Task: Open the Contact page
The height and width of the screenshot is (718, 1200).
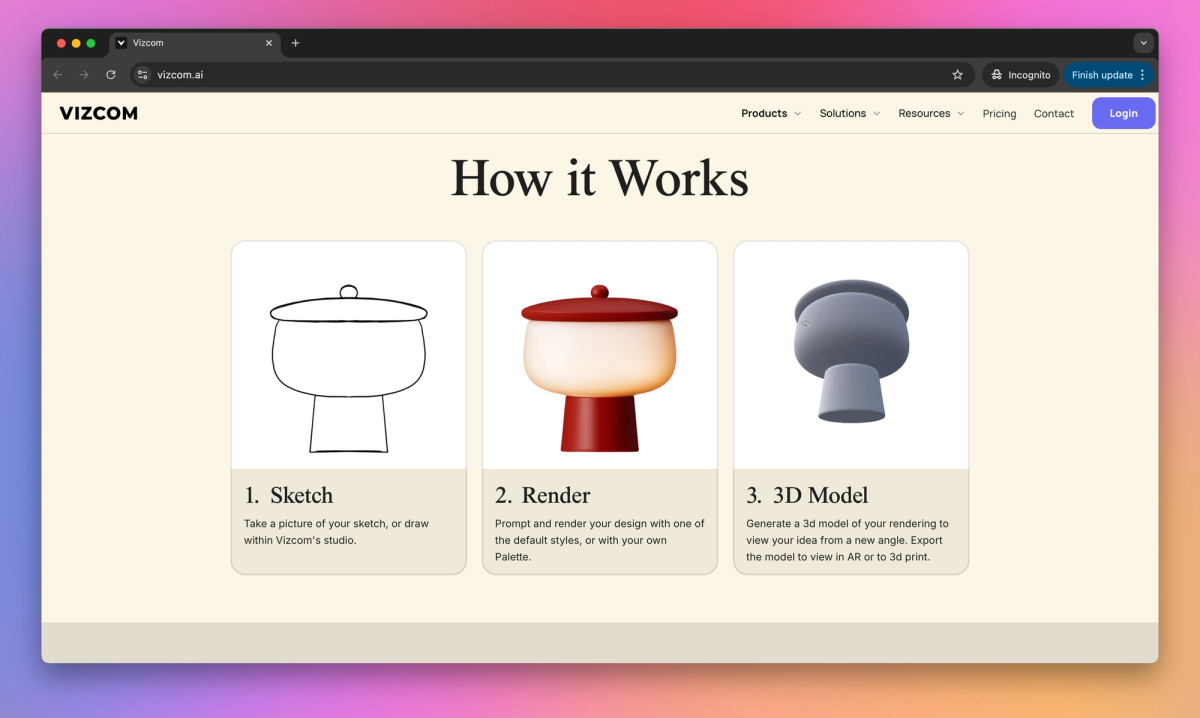Action: tap(1054, 114)
